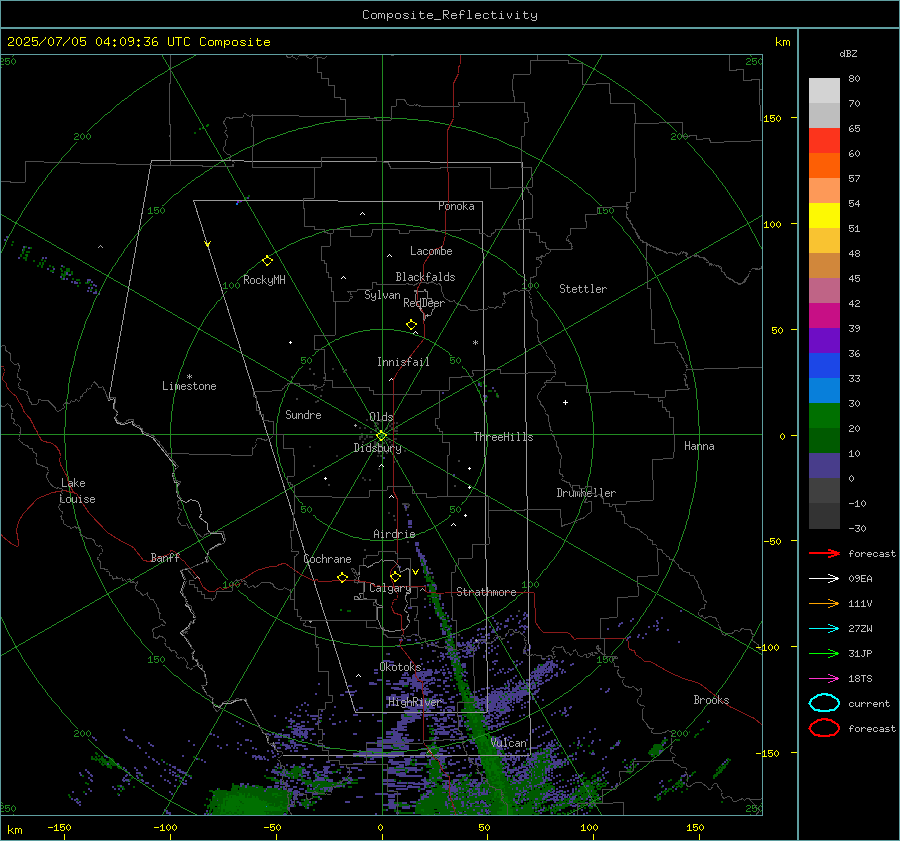Image resolution: width=900 pixels, height=841 pixels.
Task: Select the yellow diamond marker below RedDeer
Action: 412,325
